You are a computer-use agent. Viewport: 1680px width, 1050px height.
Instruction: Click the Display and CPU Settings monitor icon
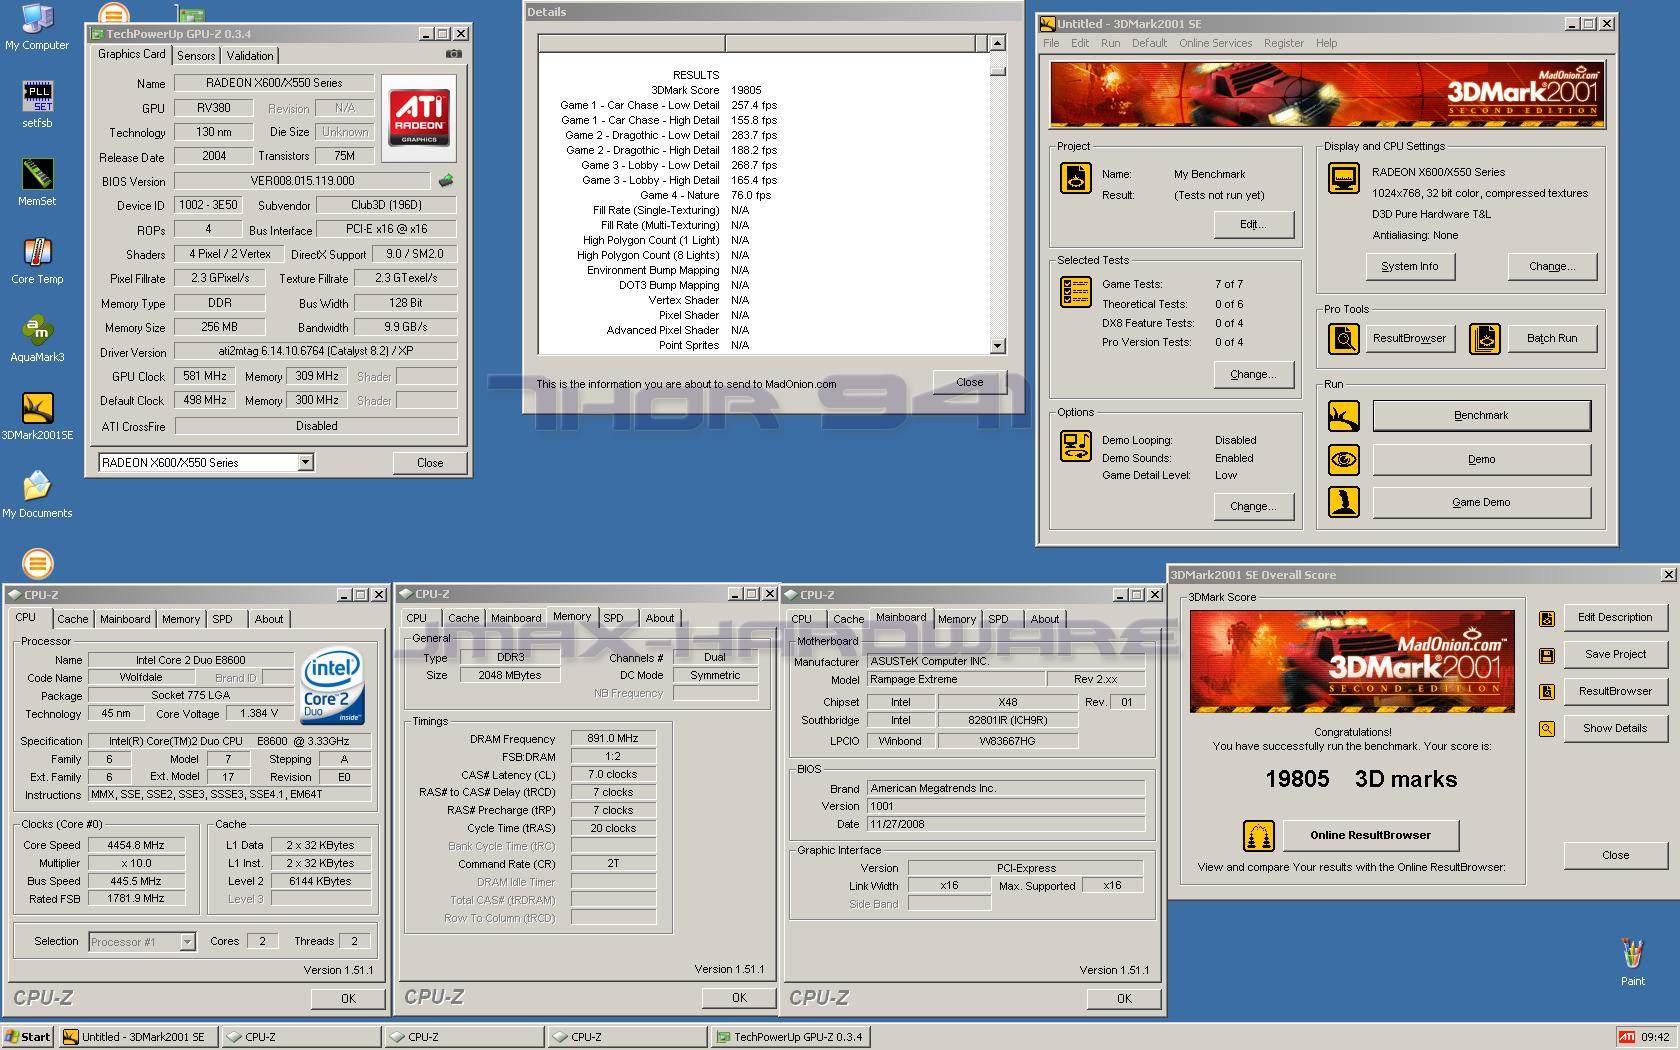pyautogui.click(x=1343, y=179)
